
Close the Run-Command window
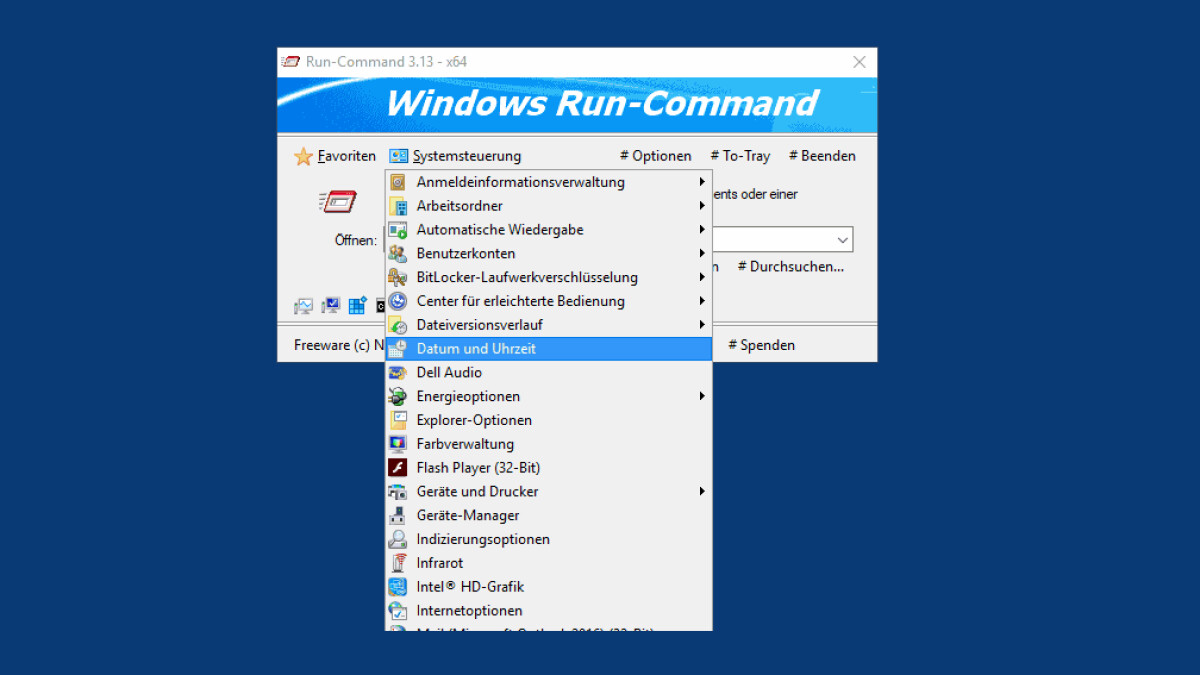(x=859, y=62)
